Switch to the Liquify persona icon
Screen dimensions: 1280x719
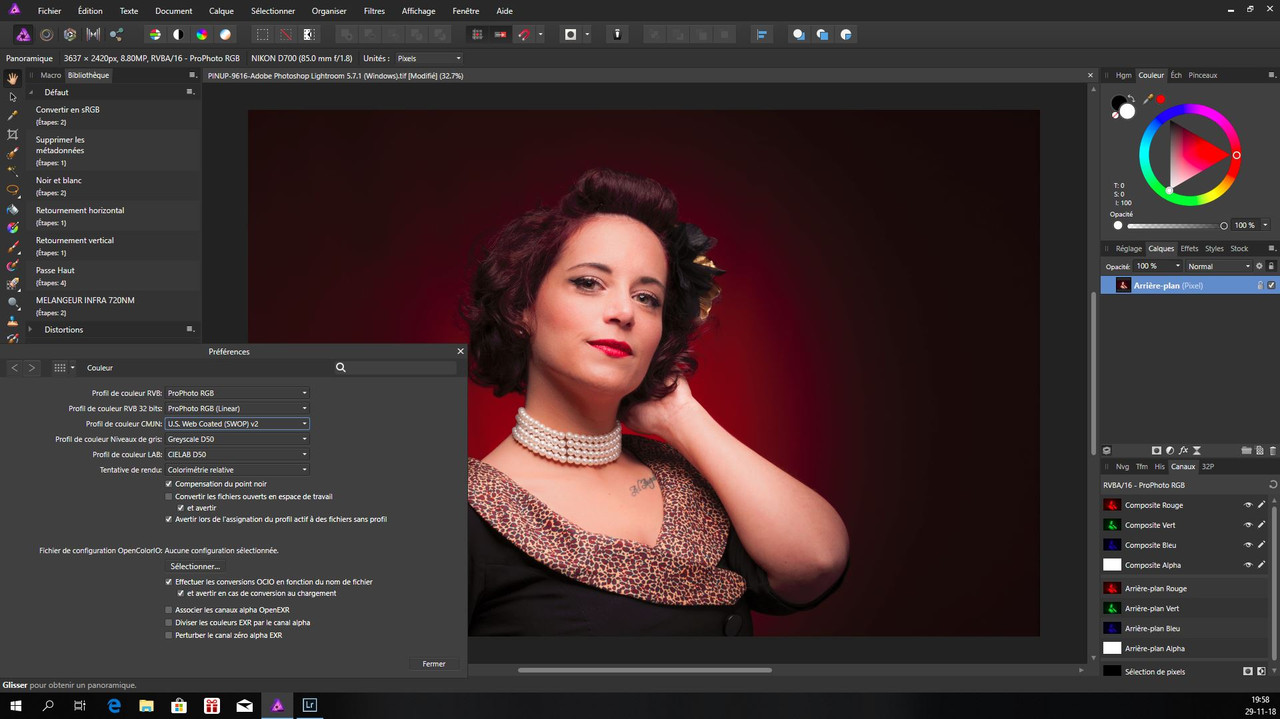pyautogui.click(x=46, y=34)
